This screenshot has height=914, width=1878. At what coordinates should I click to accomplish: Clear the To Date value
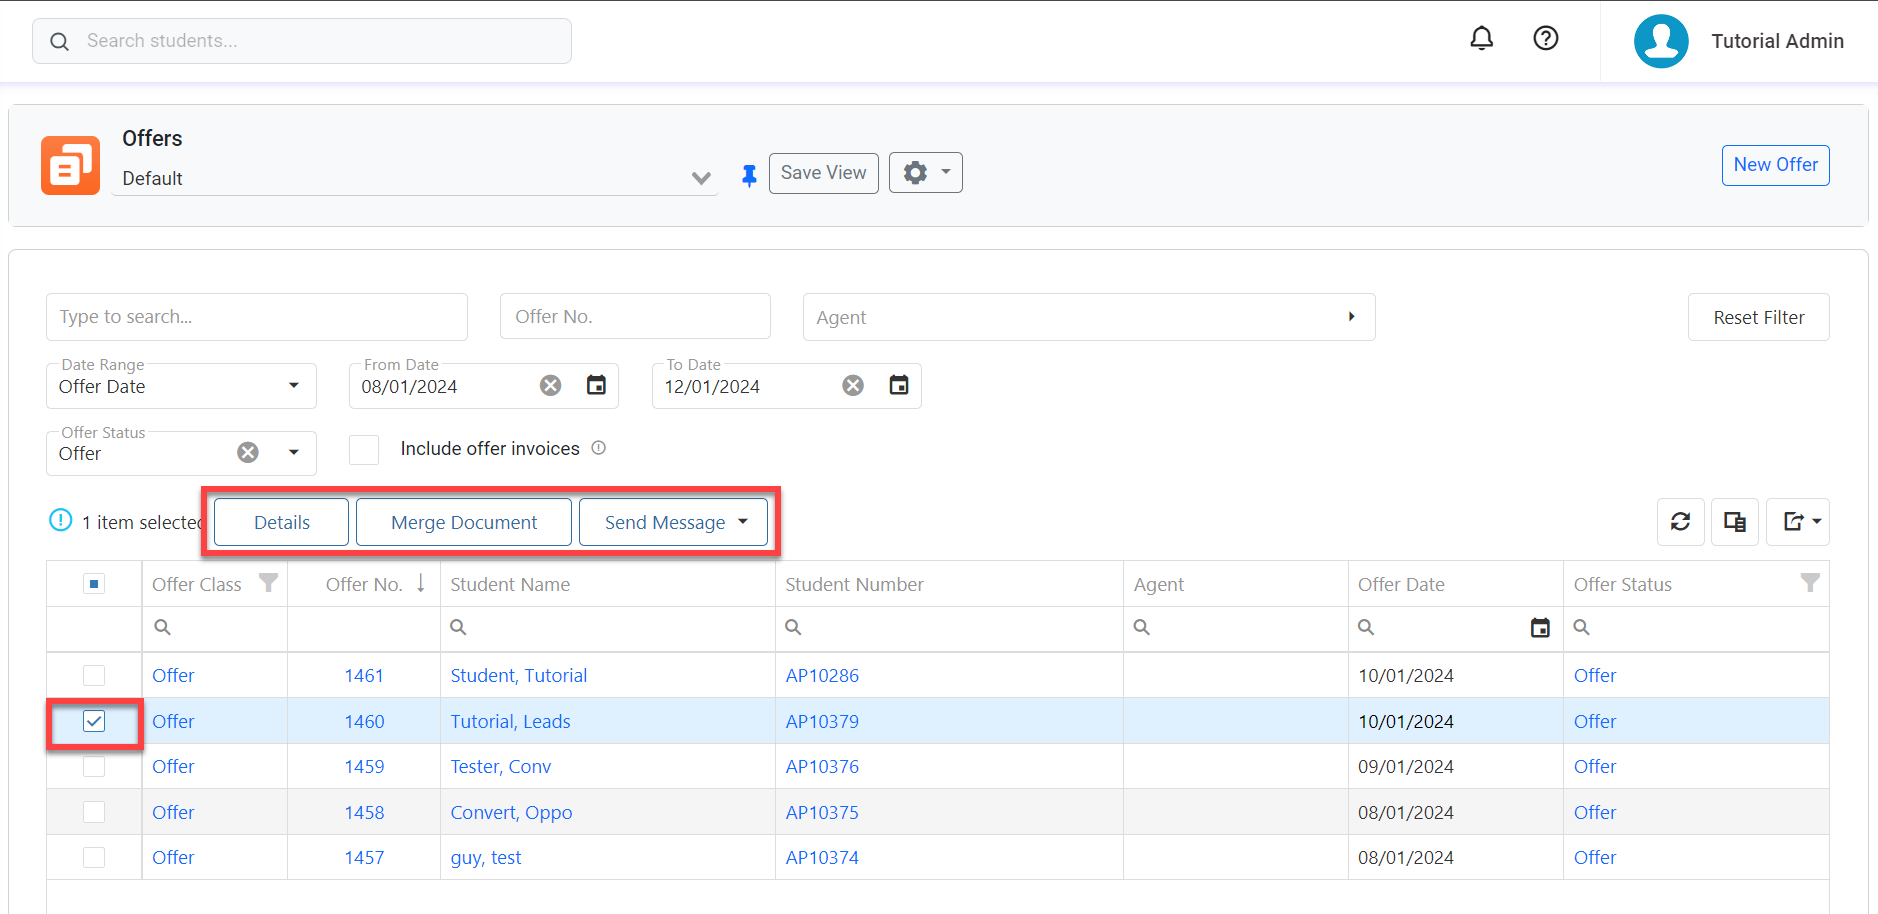(x=853, y=386)
